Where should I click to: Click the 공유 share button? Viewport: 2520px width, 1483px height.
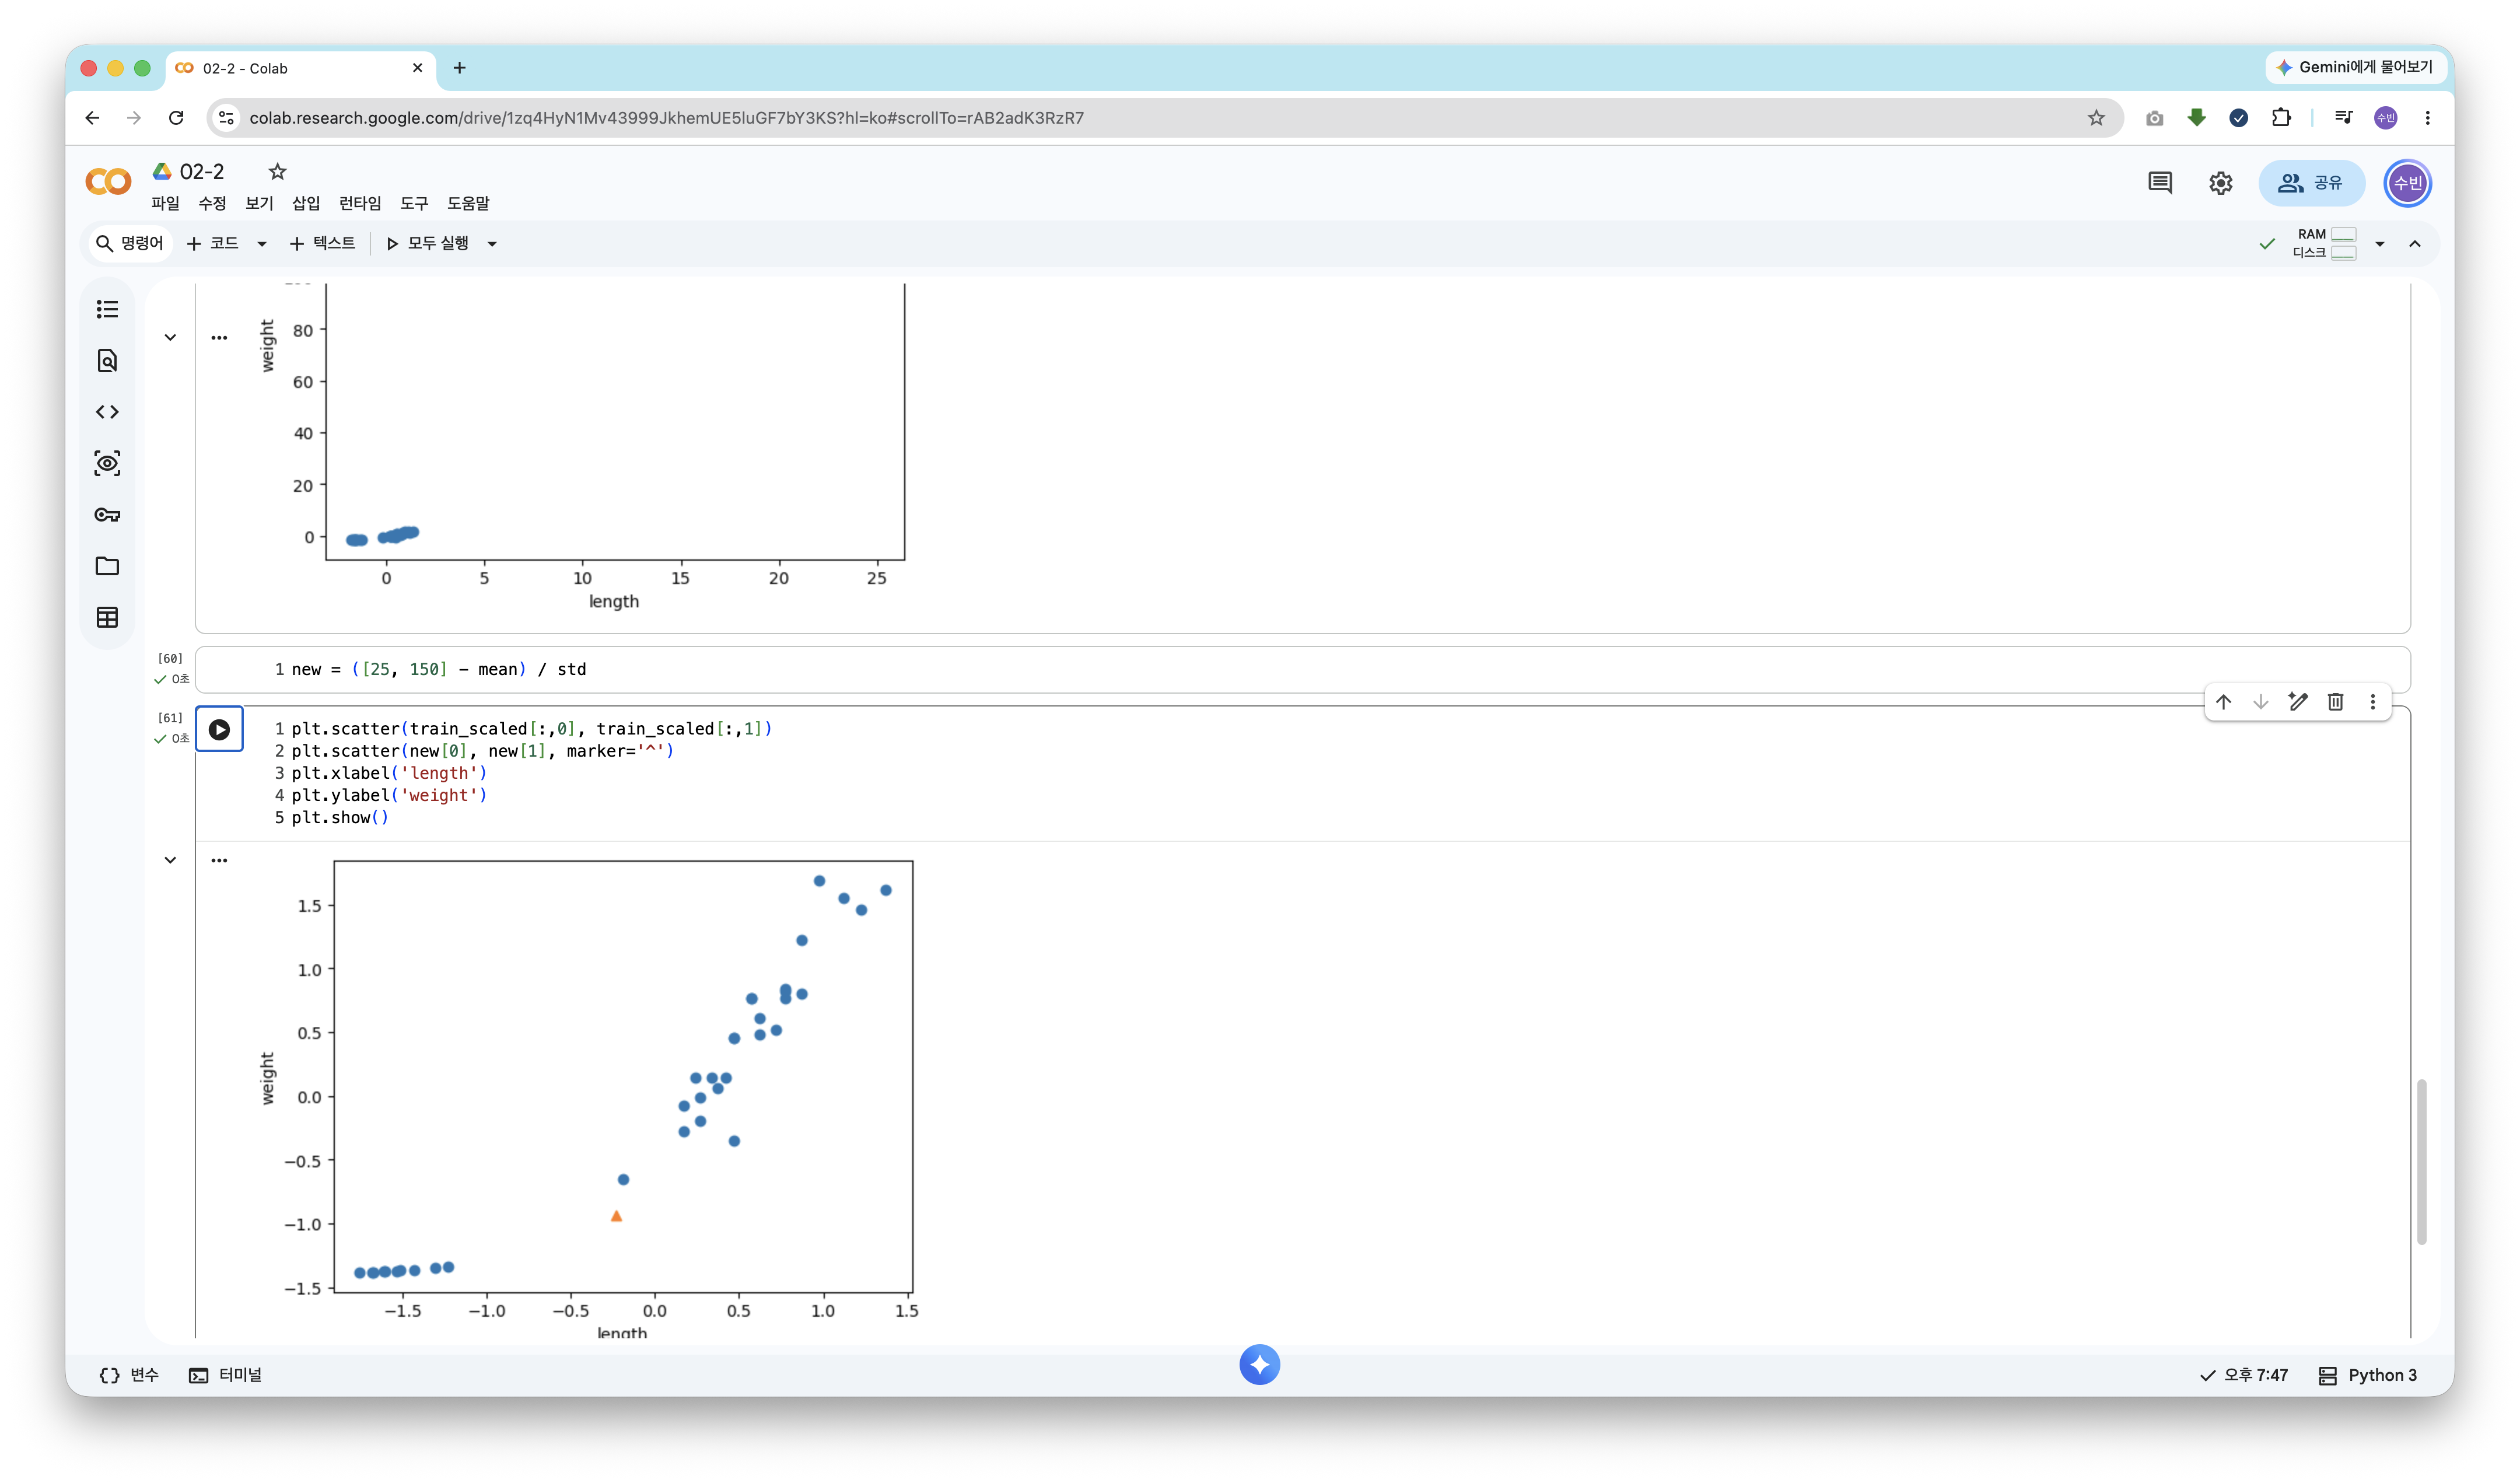click(2311, 183)
